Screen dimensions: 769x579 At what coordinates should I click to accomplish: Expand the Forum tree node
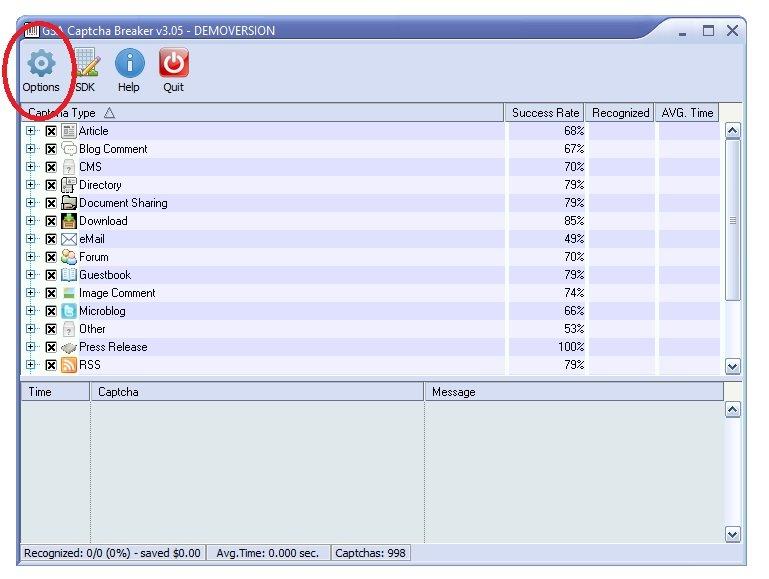pyautogui.click(x=30, y=256)
